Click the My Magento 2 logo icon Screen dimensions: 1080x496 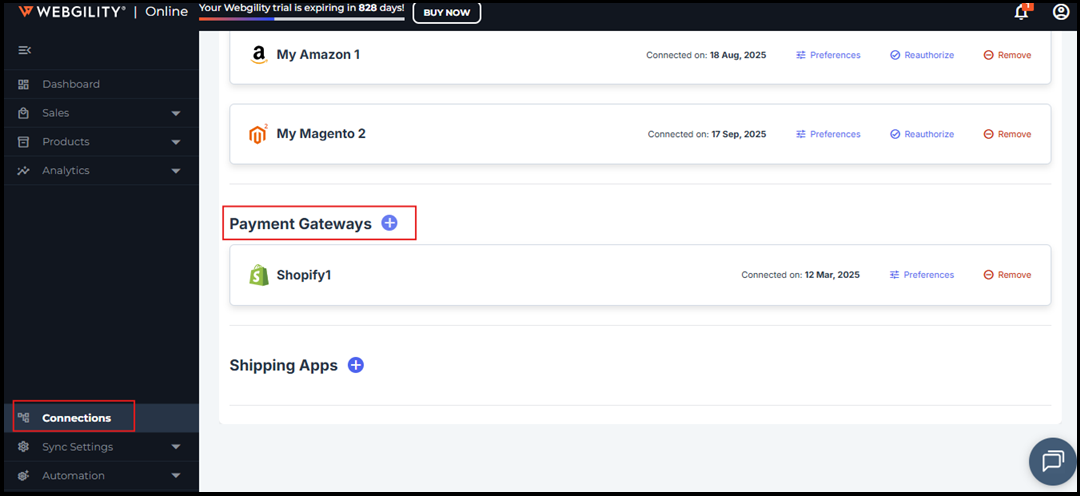tap(258, 134)
